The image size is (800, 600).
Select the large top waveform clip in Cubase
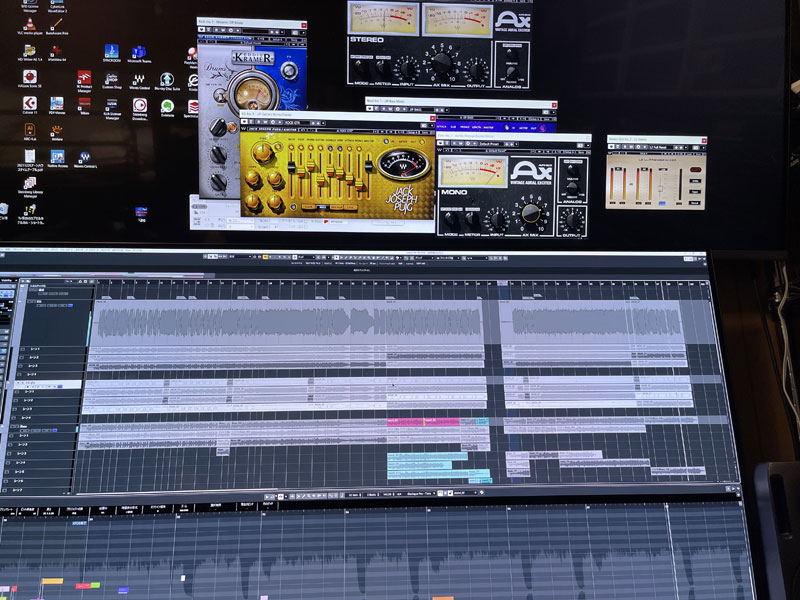point(287,322)
